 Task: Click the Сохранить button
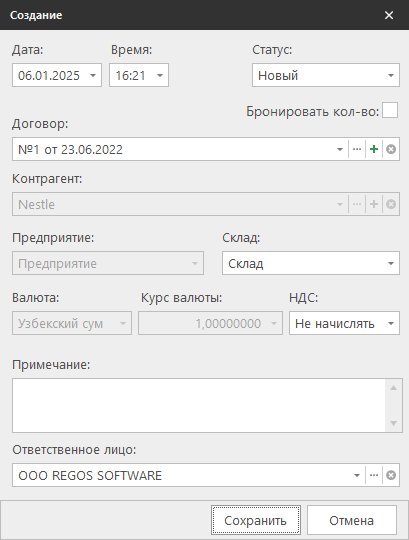coord(256,520)
